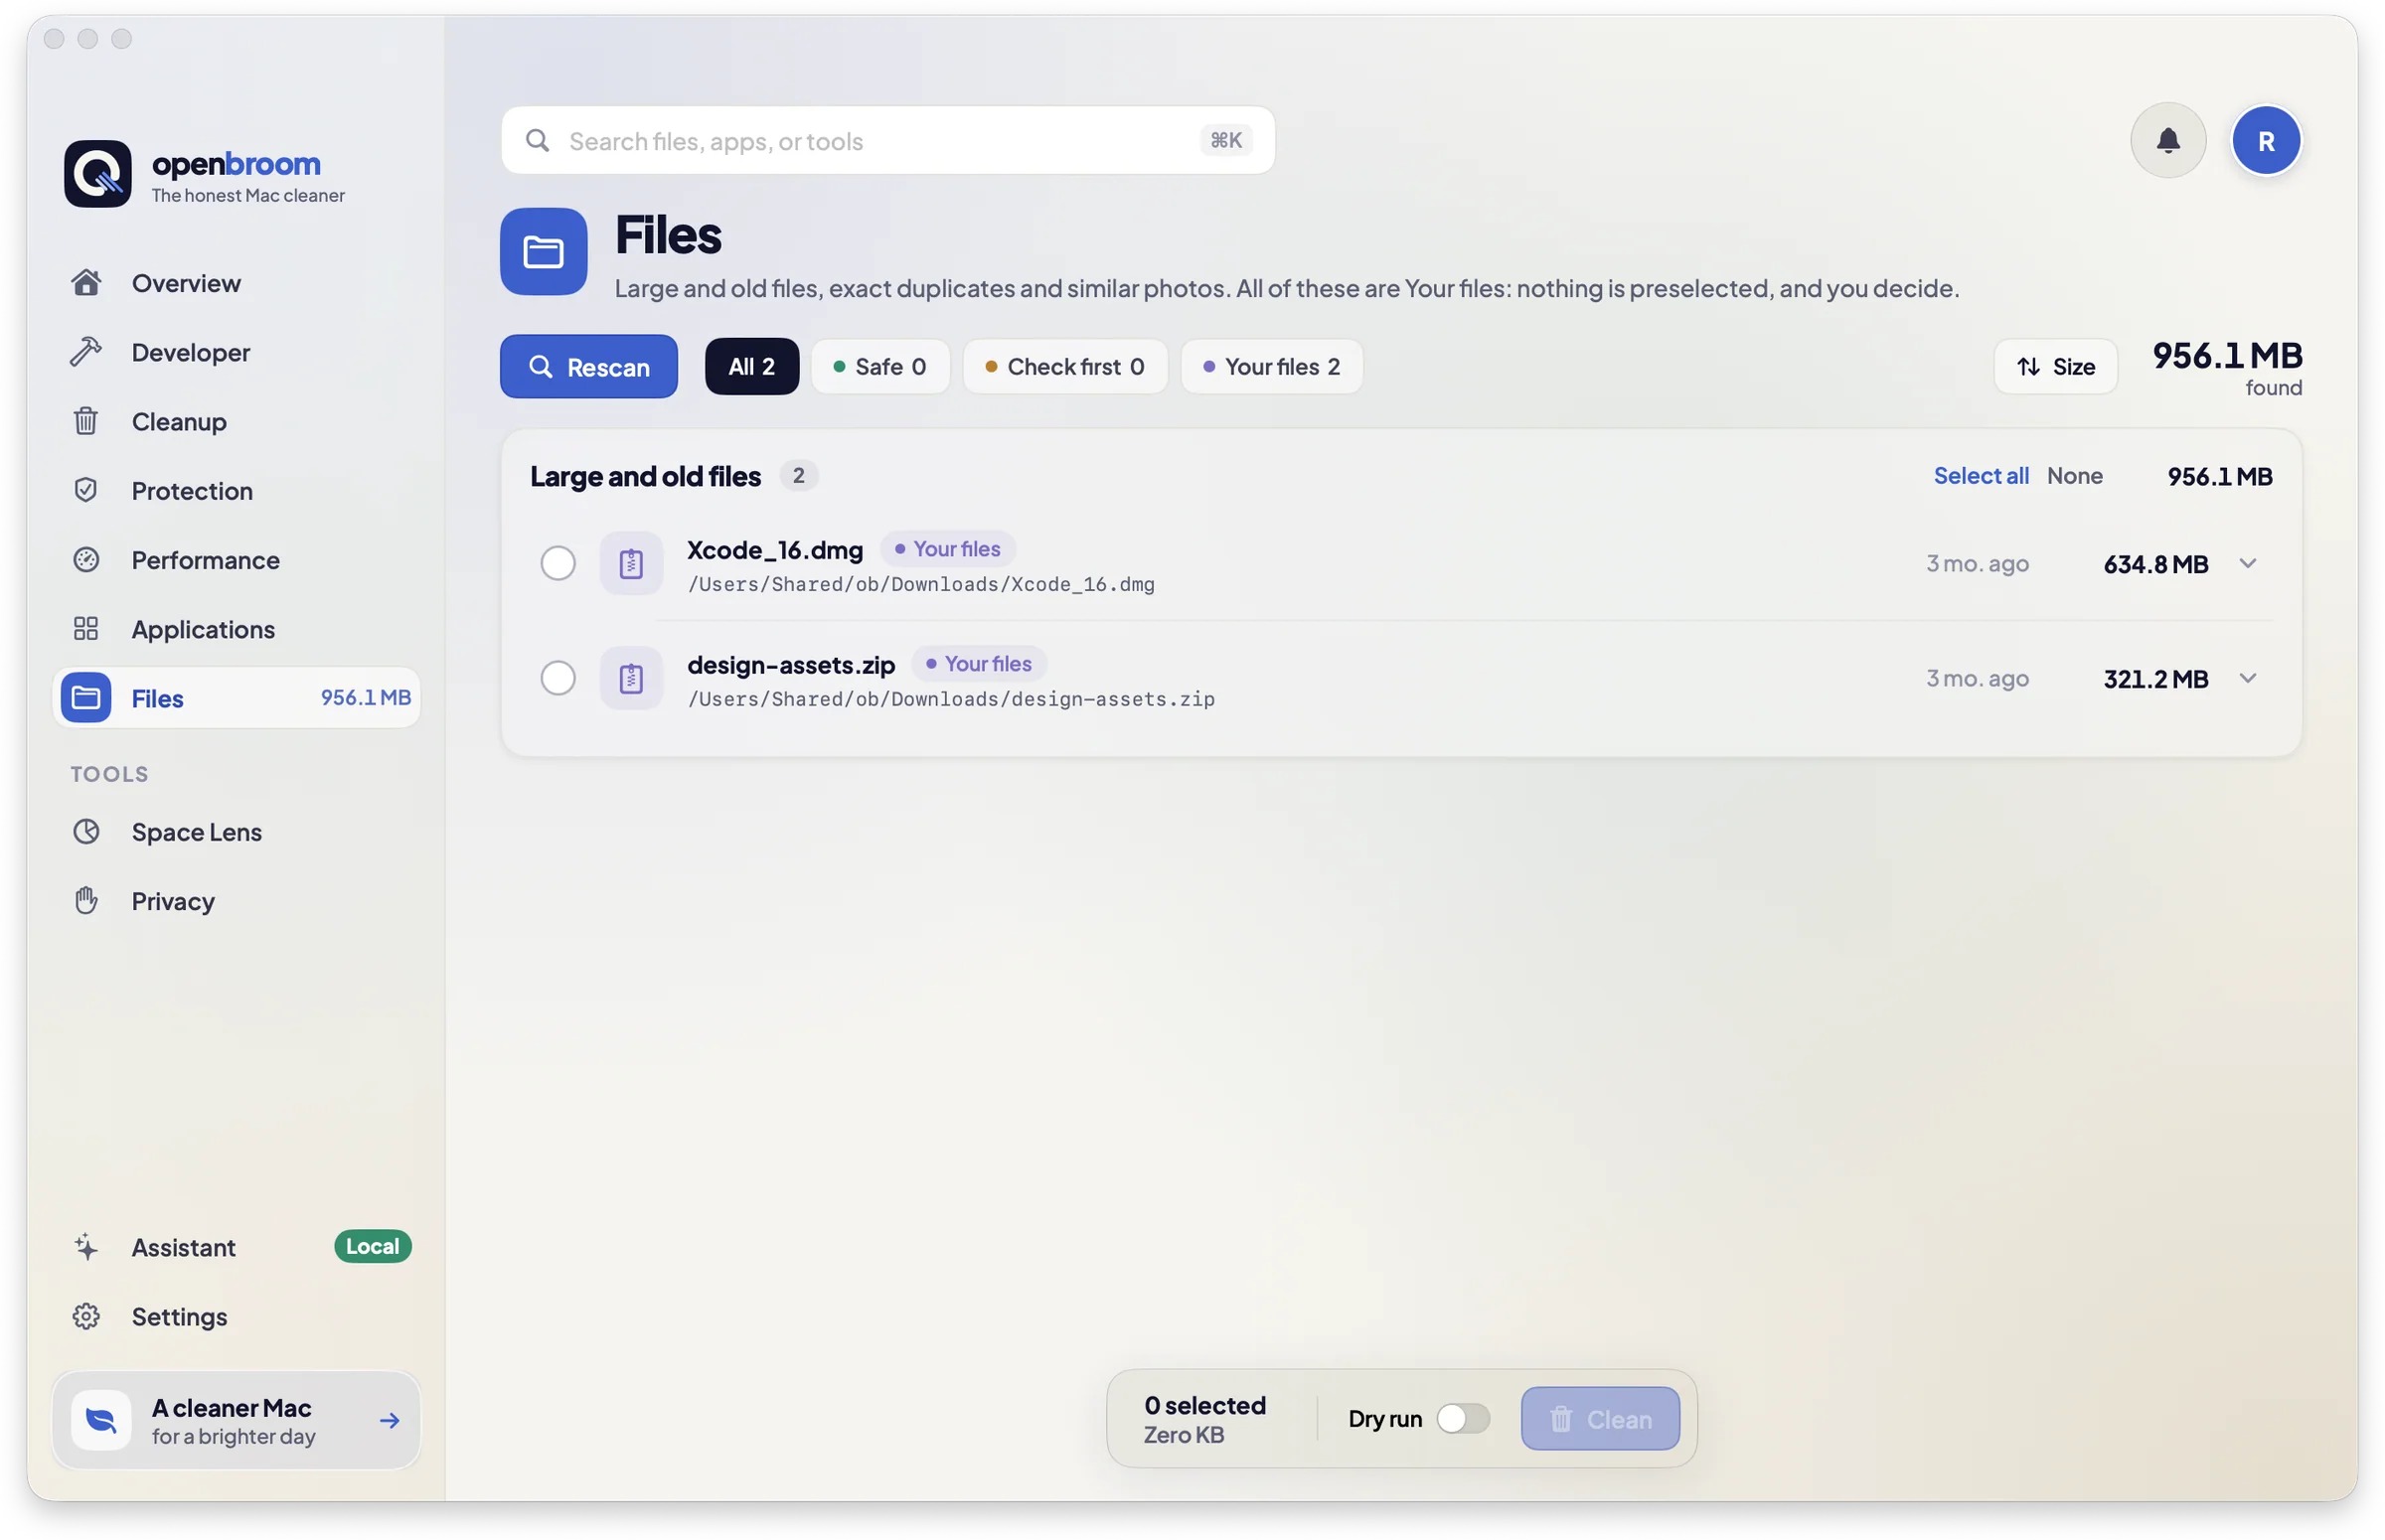The image size is (2385, 1540).
Task: Click None to deselect files
Action: (x=2073, y=475)
